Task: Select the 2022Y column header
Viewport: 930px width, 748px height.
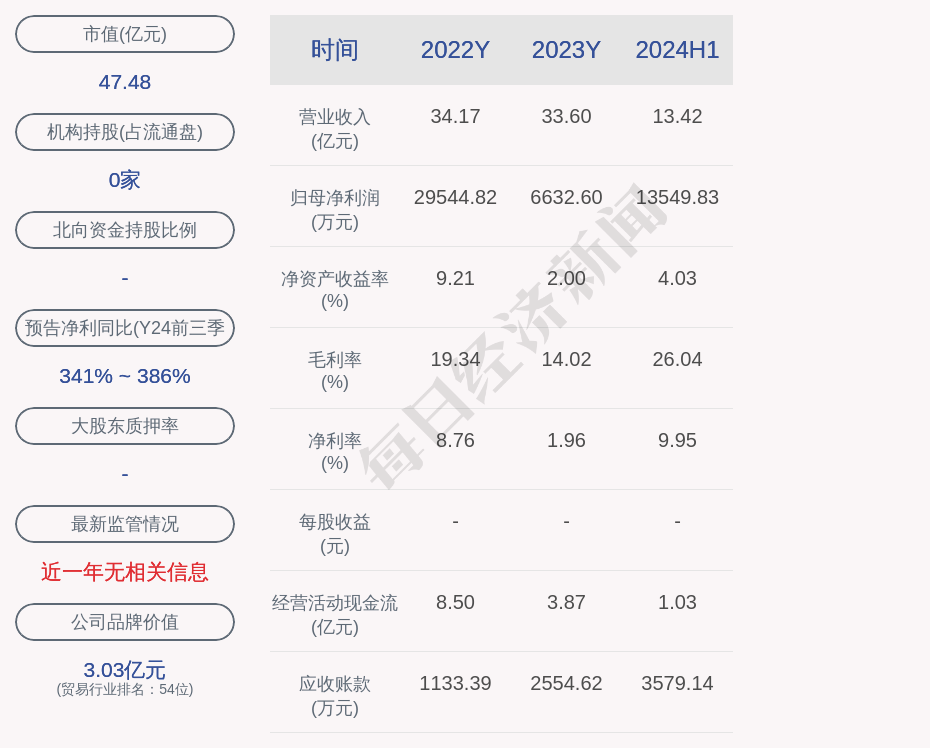Action: [x=455, y=50]
